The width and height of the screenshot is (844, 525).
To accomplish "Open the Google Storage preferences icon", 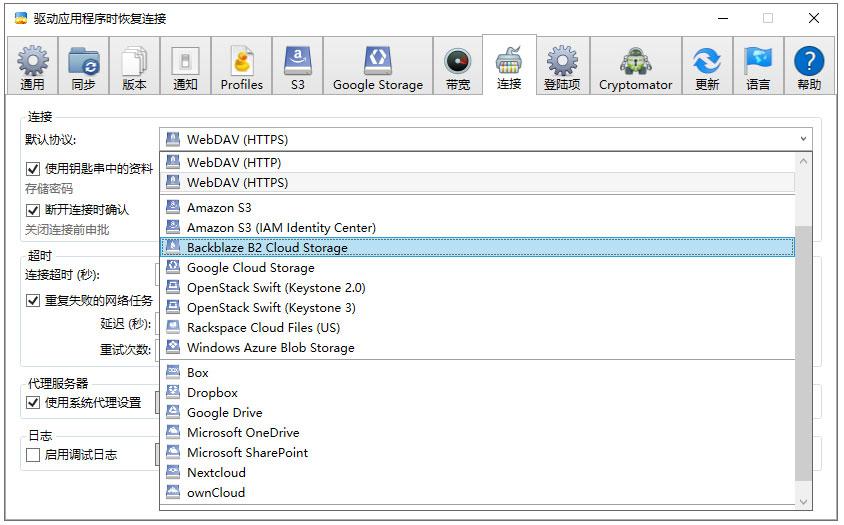I will pyautogui.click(x=378, y=60).
